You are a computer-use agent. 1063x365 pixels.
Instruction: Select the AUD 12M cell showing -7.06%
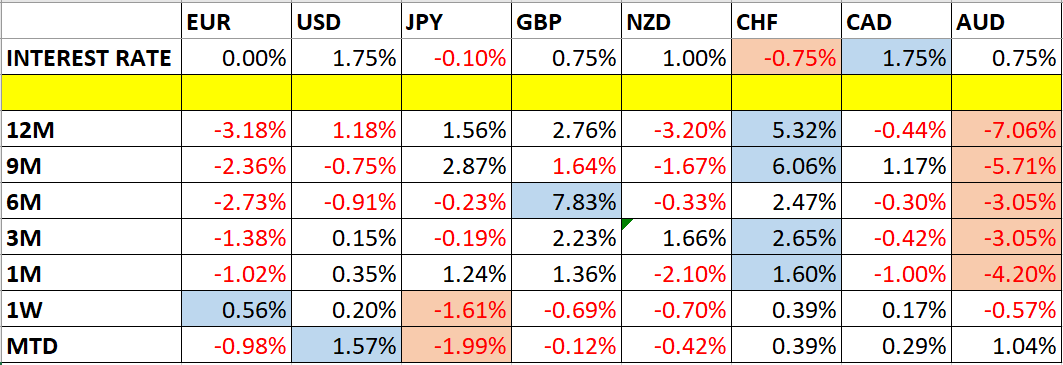tap(1007, 128)
